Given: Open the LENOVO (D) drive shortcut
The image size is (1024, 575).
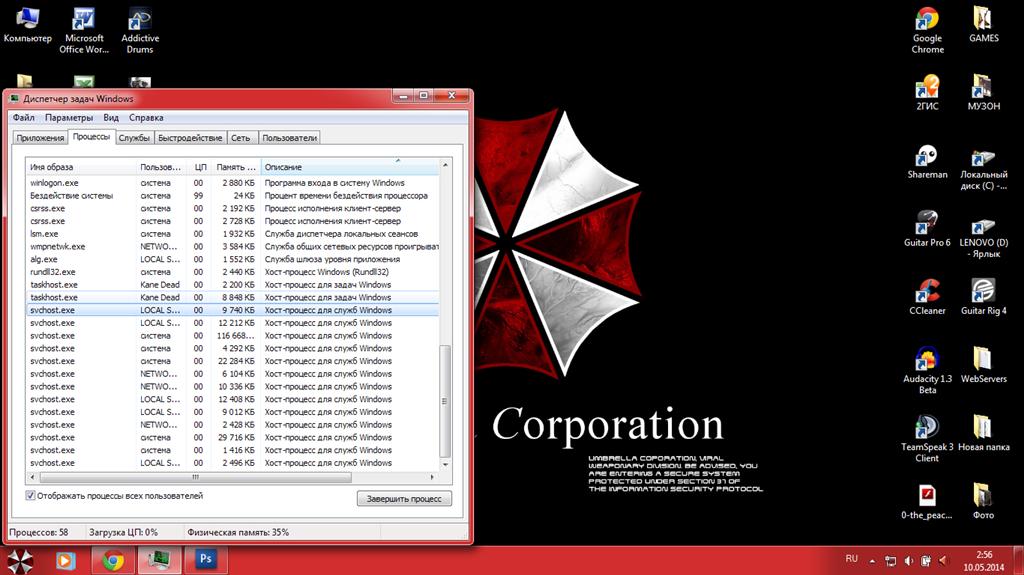Looking at the screenshot, I should click(x=984, y=237).
